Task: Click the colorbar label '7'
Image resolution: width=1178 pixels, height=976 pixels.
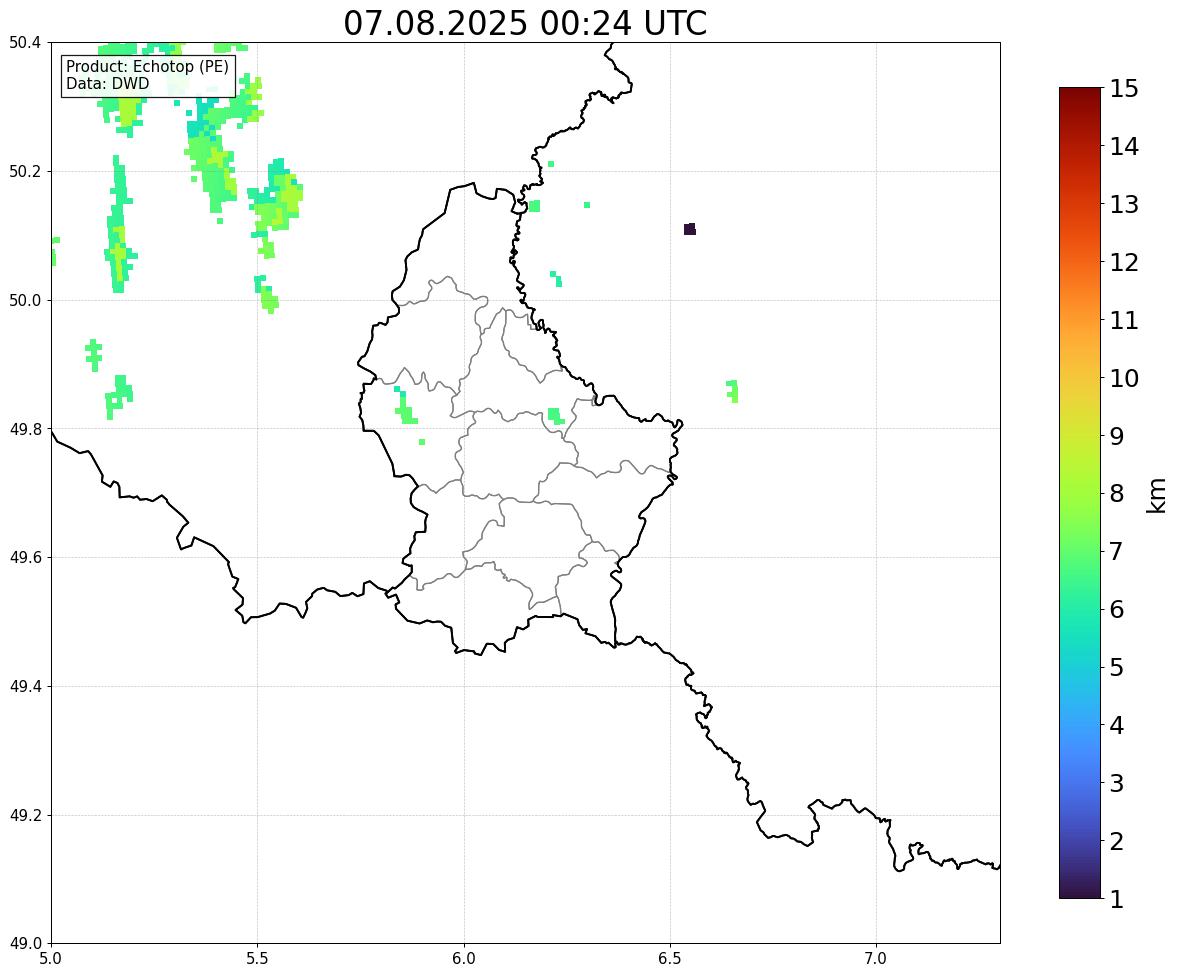Action: pyautogui.click(x=1116, y=551)
